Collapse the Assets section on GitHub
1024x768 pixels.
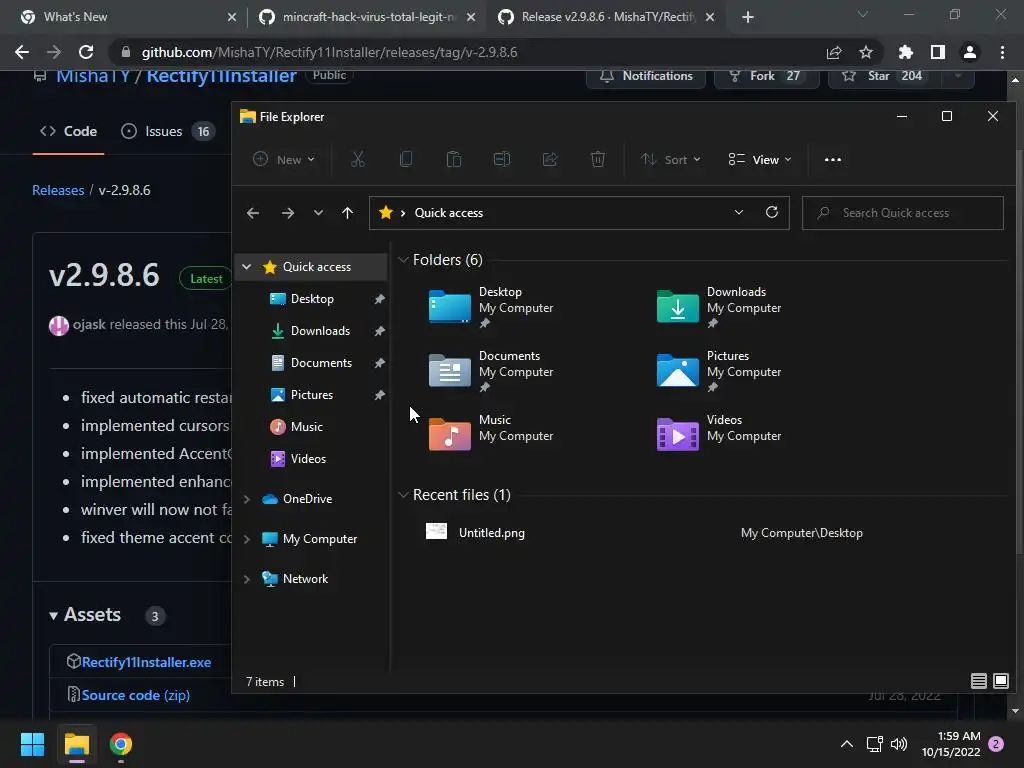pyautogui.click(x=54, y=615)
